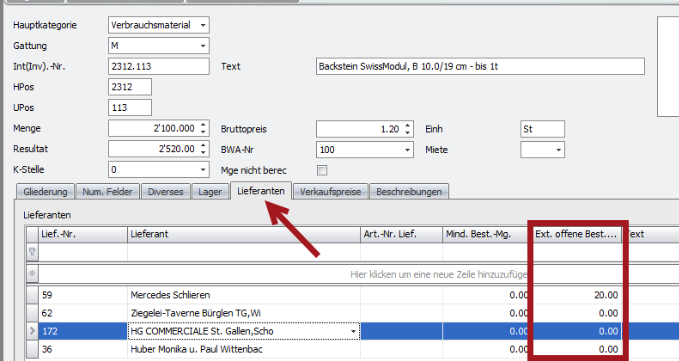Viewport: 679px width, 361px height.
Task: Increase the Menge value with up arrow
Action: click(203, 126)
